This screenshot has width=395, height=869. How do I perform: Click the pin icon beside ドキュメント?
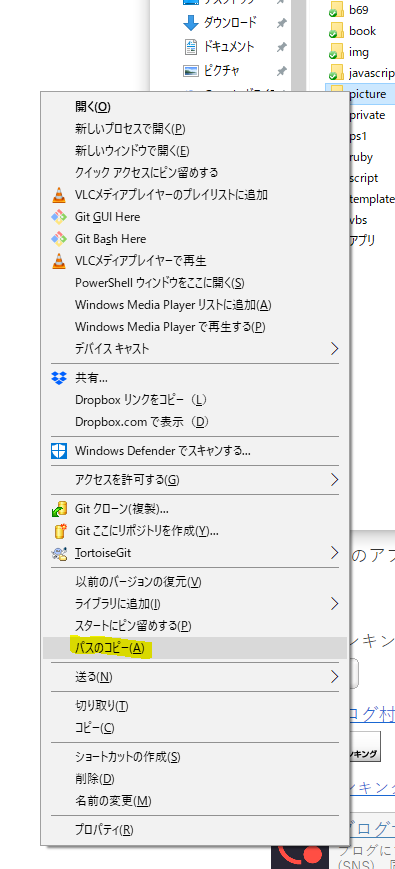[x=281, y=47]
